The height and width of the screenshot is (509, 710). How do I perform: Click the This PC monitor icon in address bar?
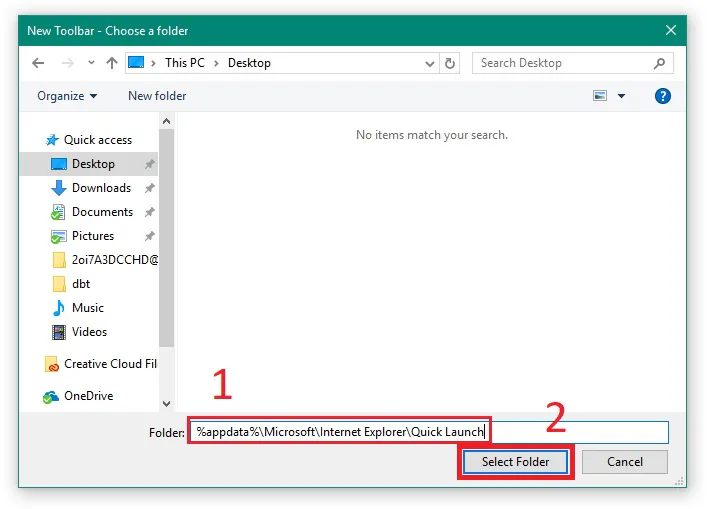(136, 62)
